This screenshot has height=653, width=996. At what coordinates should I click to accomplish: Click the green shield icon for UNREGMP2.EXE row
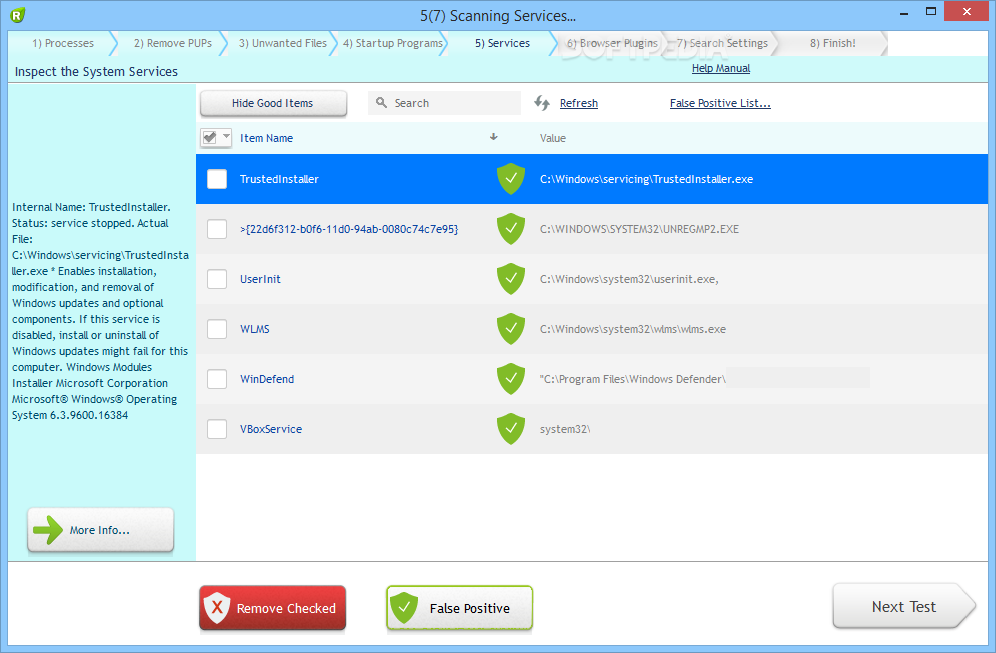coord(511,229)
